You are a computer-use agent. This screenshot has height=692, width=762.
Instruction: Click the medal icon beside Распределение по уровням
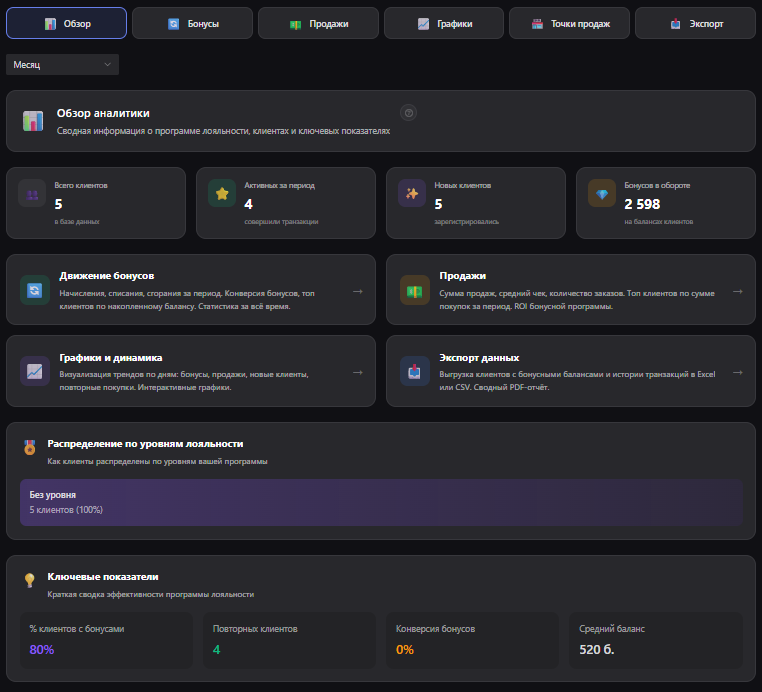click(x=29, y=449)
